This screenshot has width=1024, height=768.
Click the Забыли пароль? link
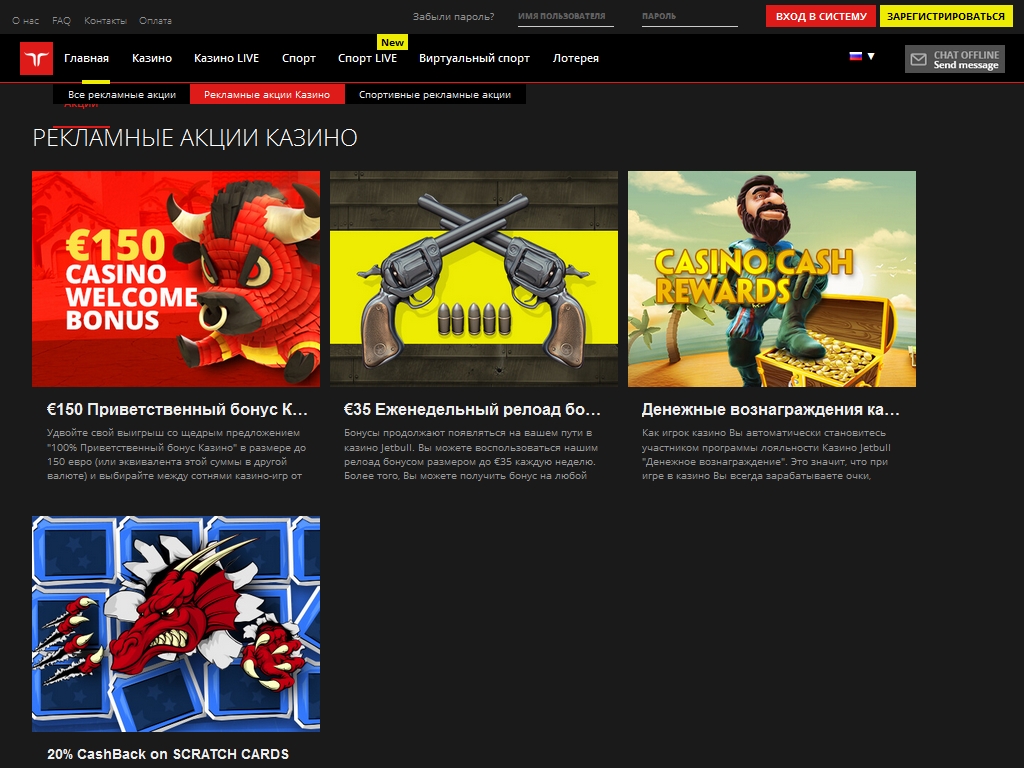pos(453,17)
